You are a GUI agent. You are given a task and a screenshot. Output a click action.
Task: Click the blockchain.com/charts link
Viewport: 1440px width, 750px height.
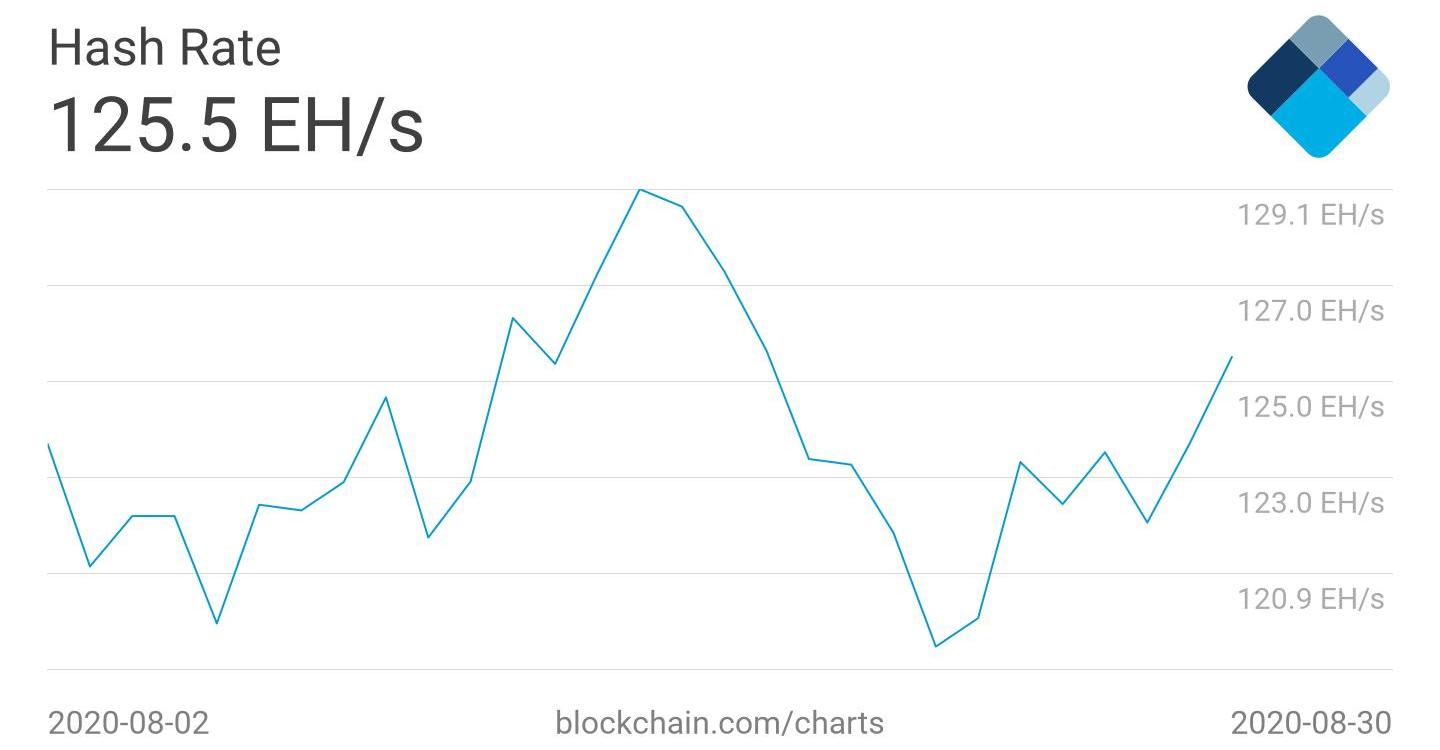click(719, 722)
